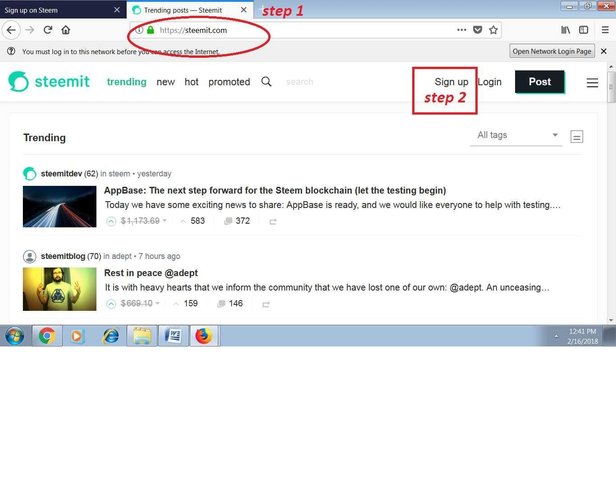Image resolution: width=616 pixels, height=480 pixels.
Task: Open Word from the taskbar
Action: coord(173,336)
